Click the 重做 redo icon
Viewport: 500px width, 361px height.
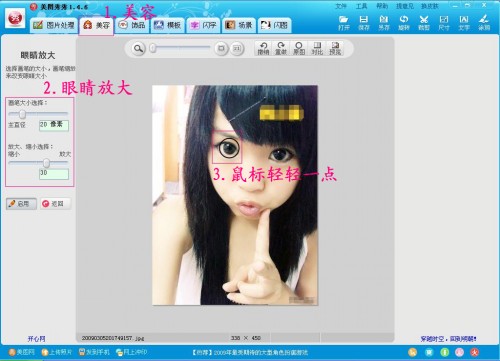[281, 48]
